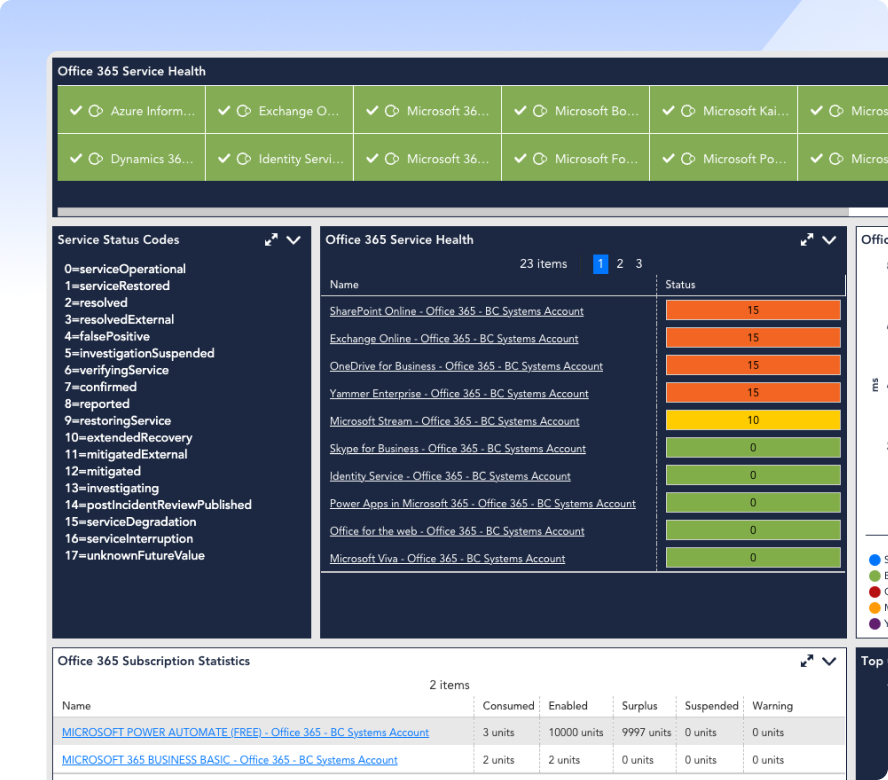Click cloud icon on Exchange O... tile
Screen dimensions: 888x780
tap(244, 111)
